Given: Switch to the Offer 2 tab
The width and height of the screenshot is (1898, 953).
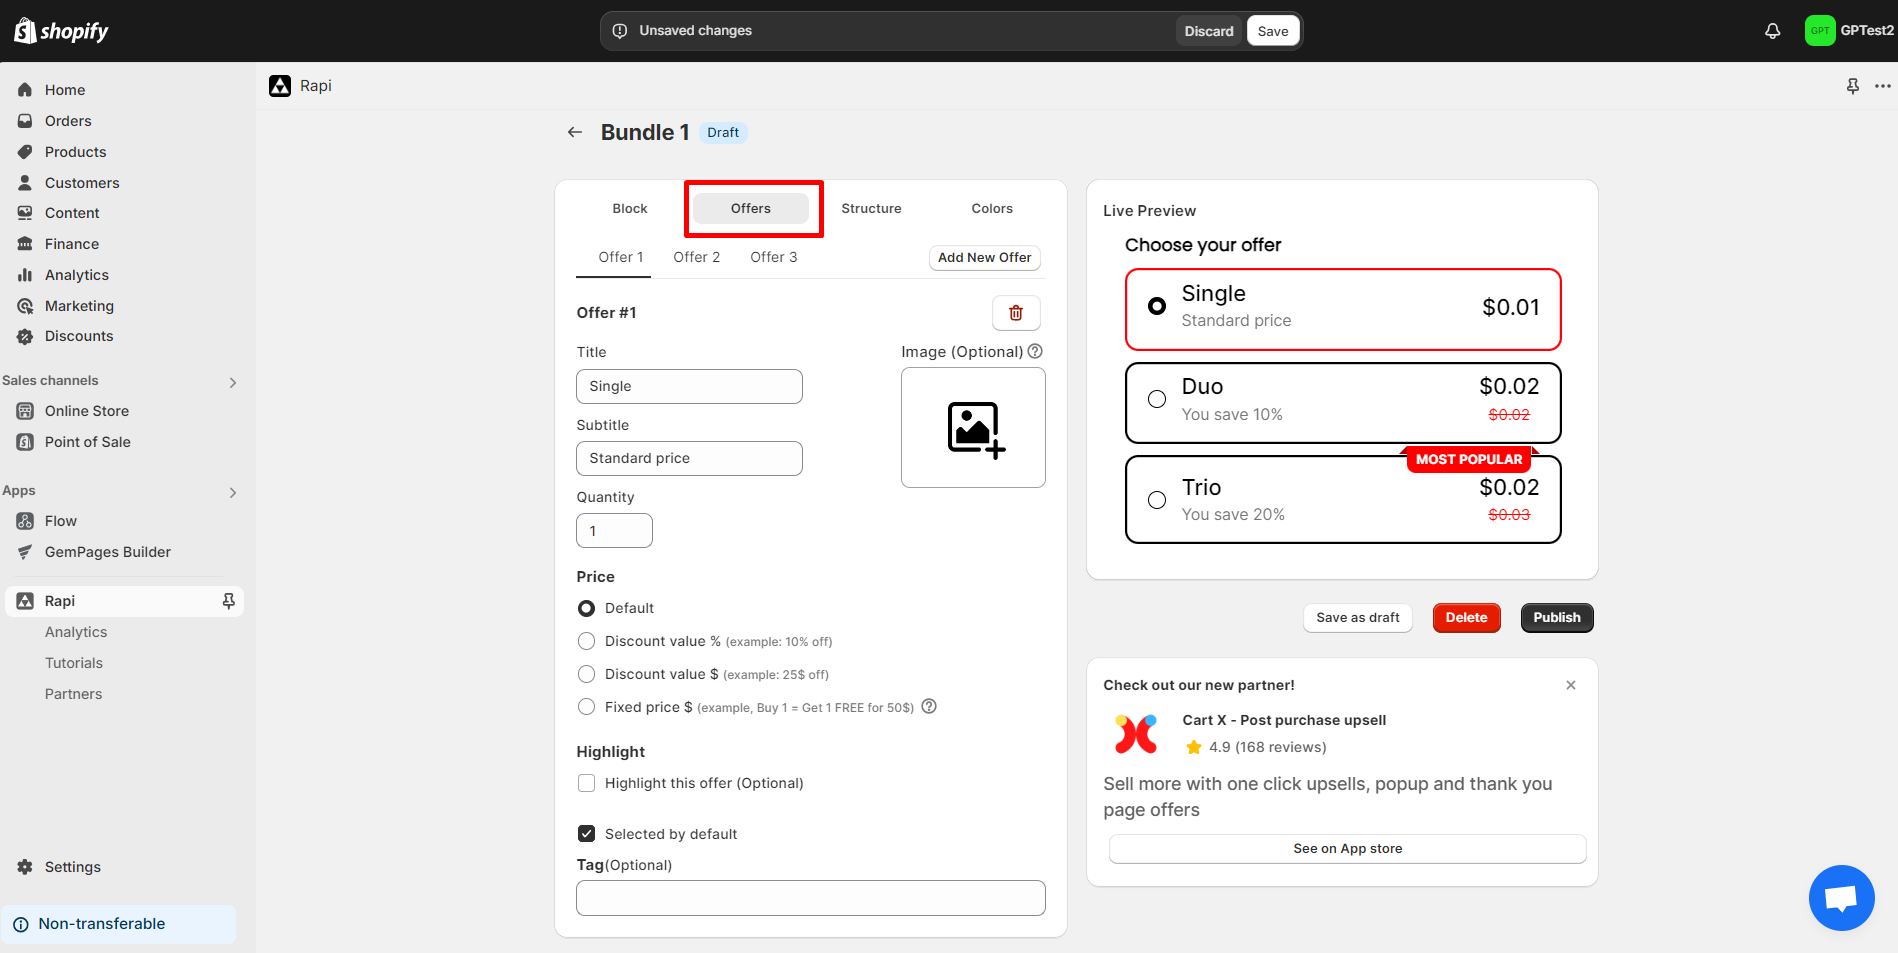Looking at the screenshot, I should pyautogui.click(x=696, y=257).
